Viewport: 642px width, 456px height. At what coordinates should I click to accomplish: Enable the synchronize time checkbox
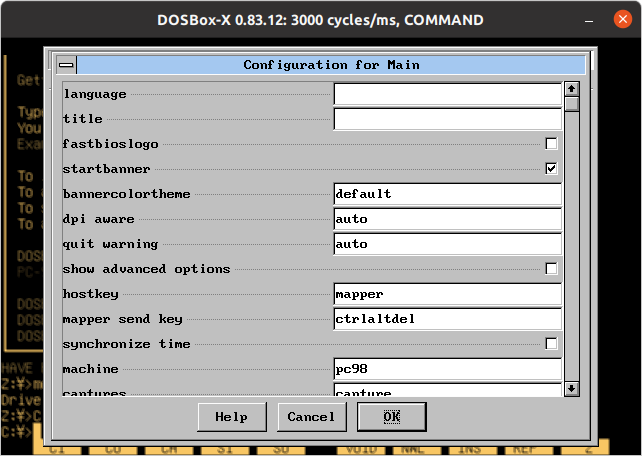(551, 343)
